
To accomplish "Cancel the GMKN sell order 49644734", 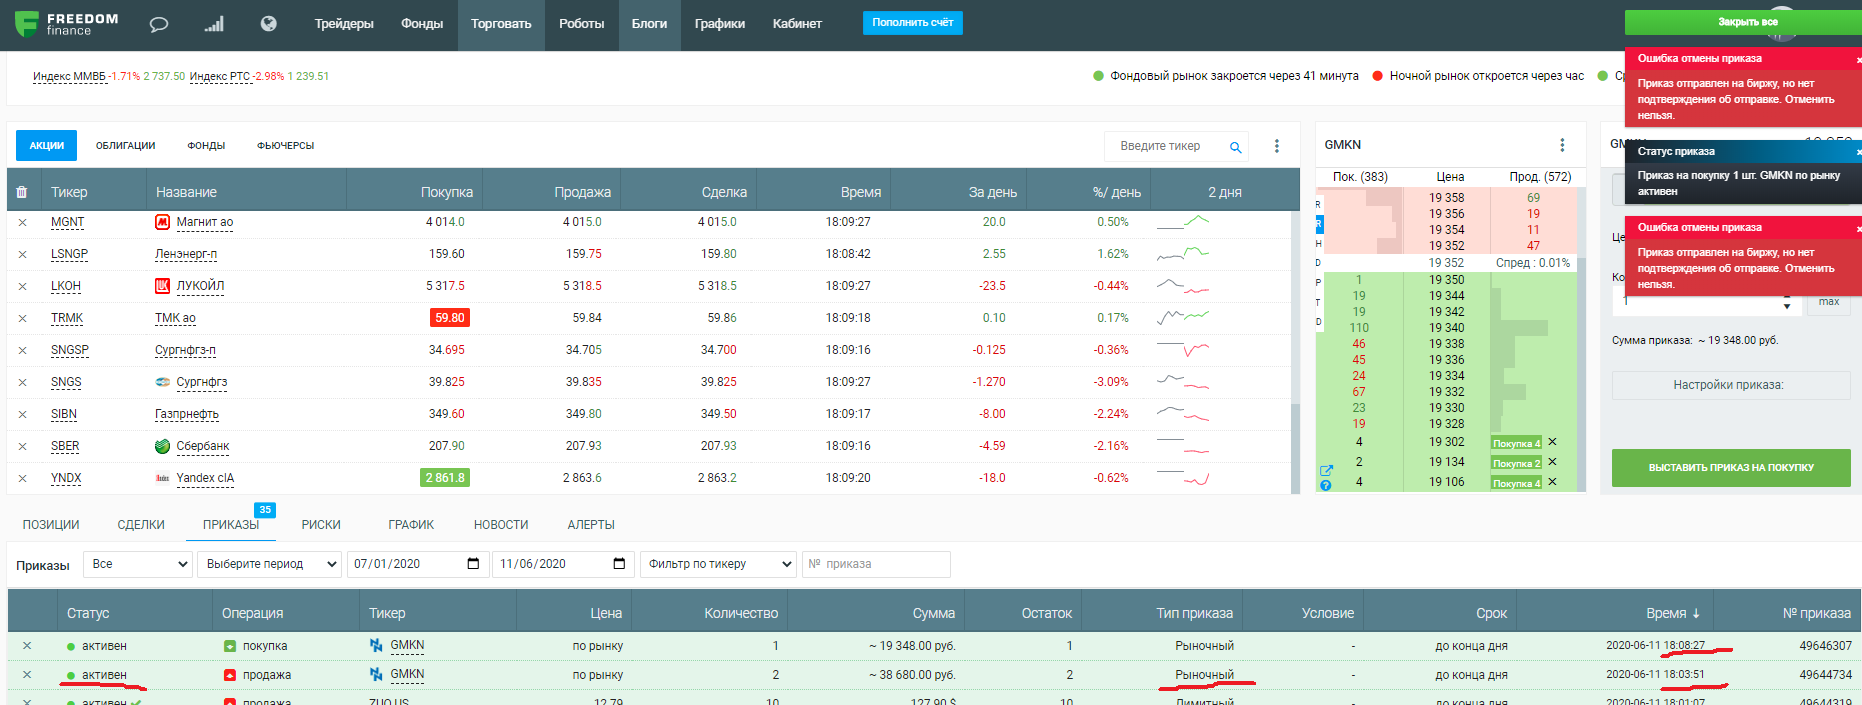I will point(27,675).
